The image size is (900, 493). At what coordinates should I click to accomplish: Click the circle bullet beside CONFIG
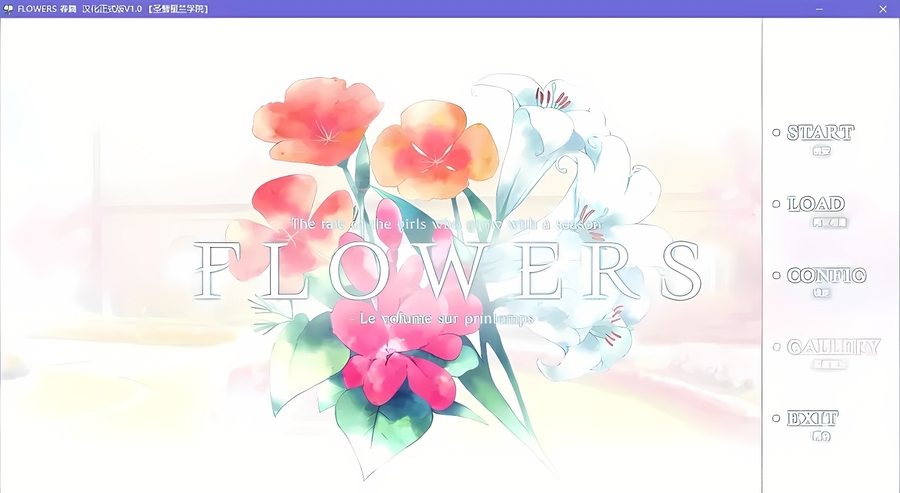pos(776,275)
